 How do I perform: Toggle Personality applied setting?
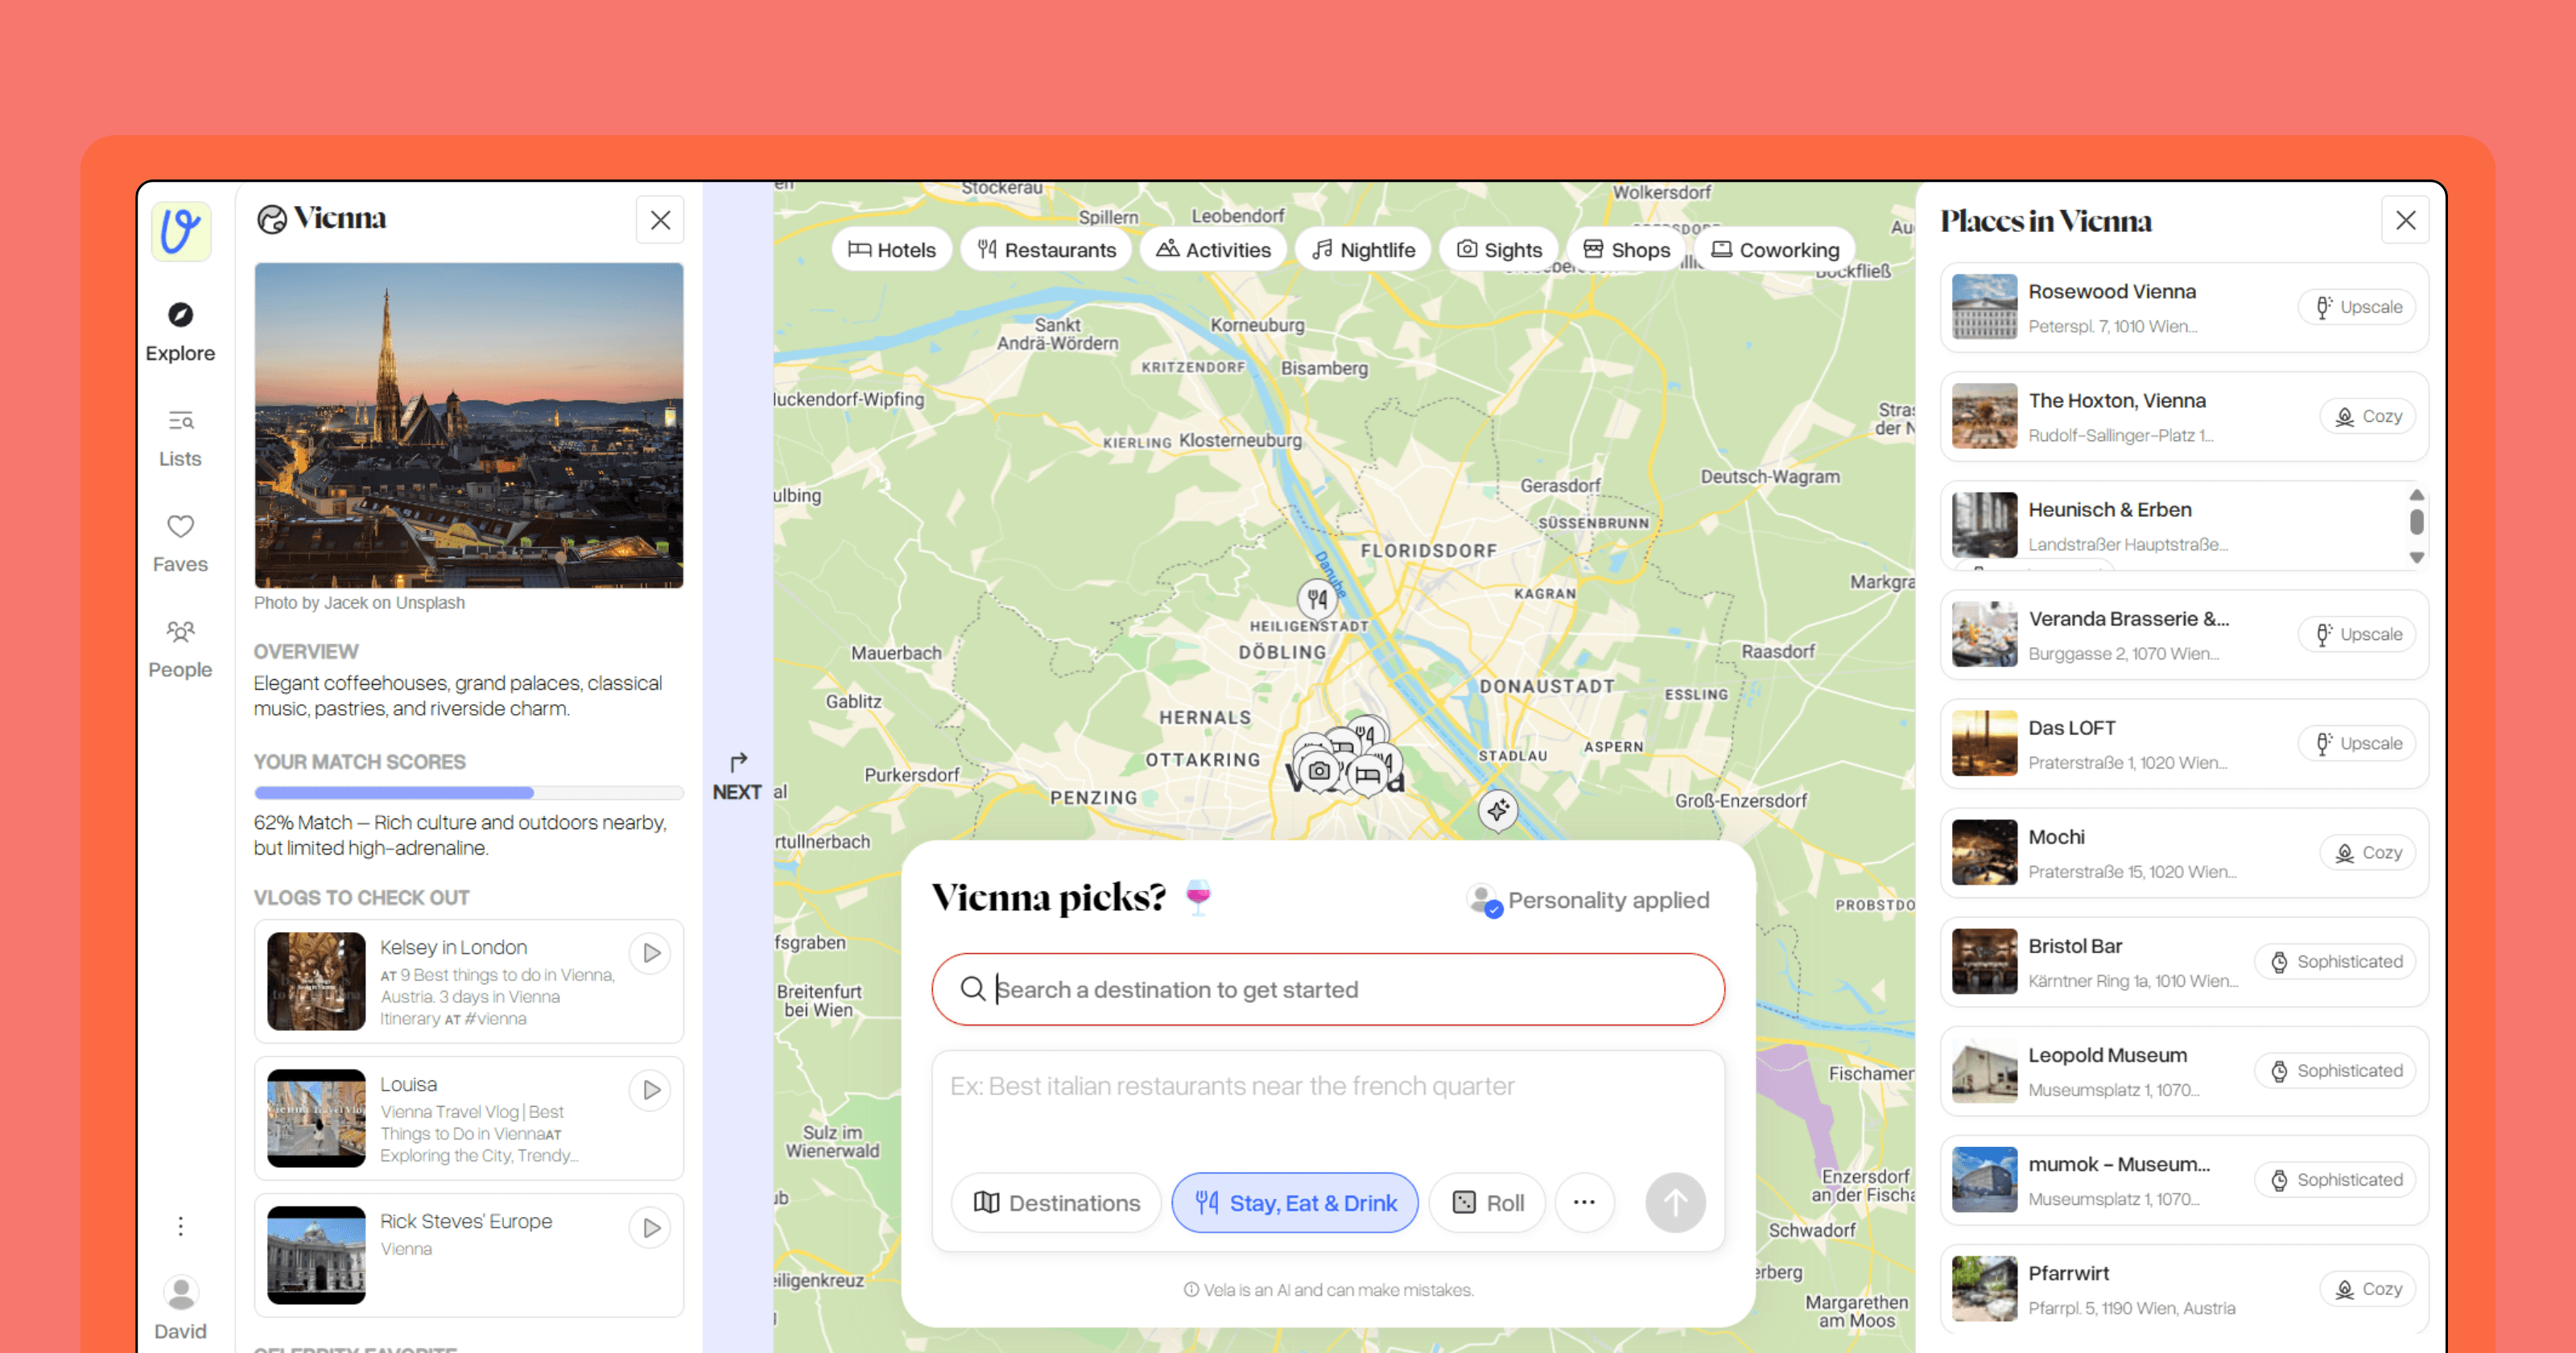tap(1588, 900)
